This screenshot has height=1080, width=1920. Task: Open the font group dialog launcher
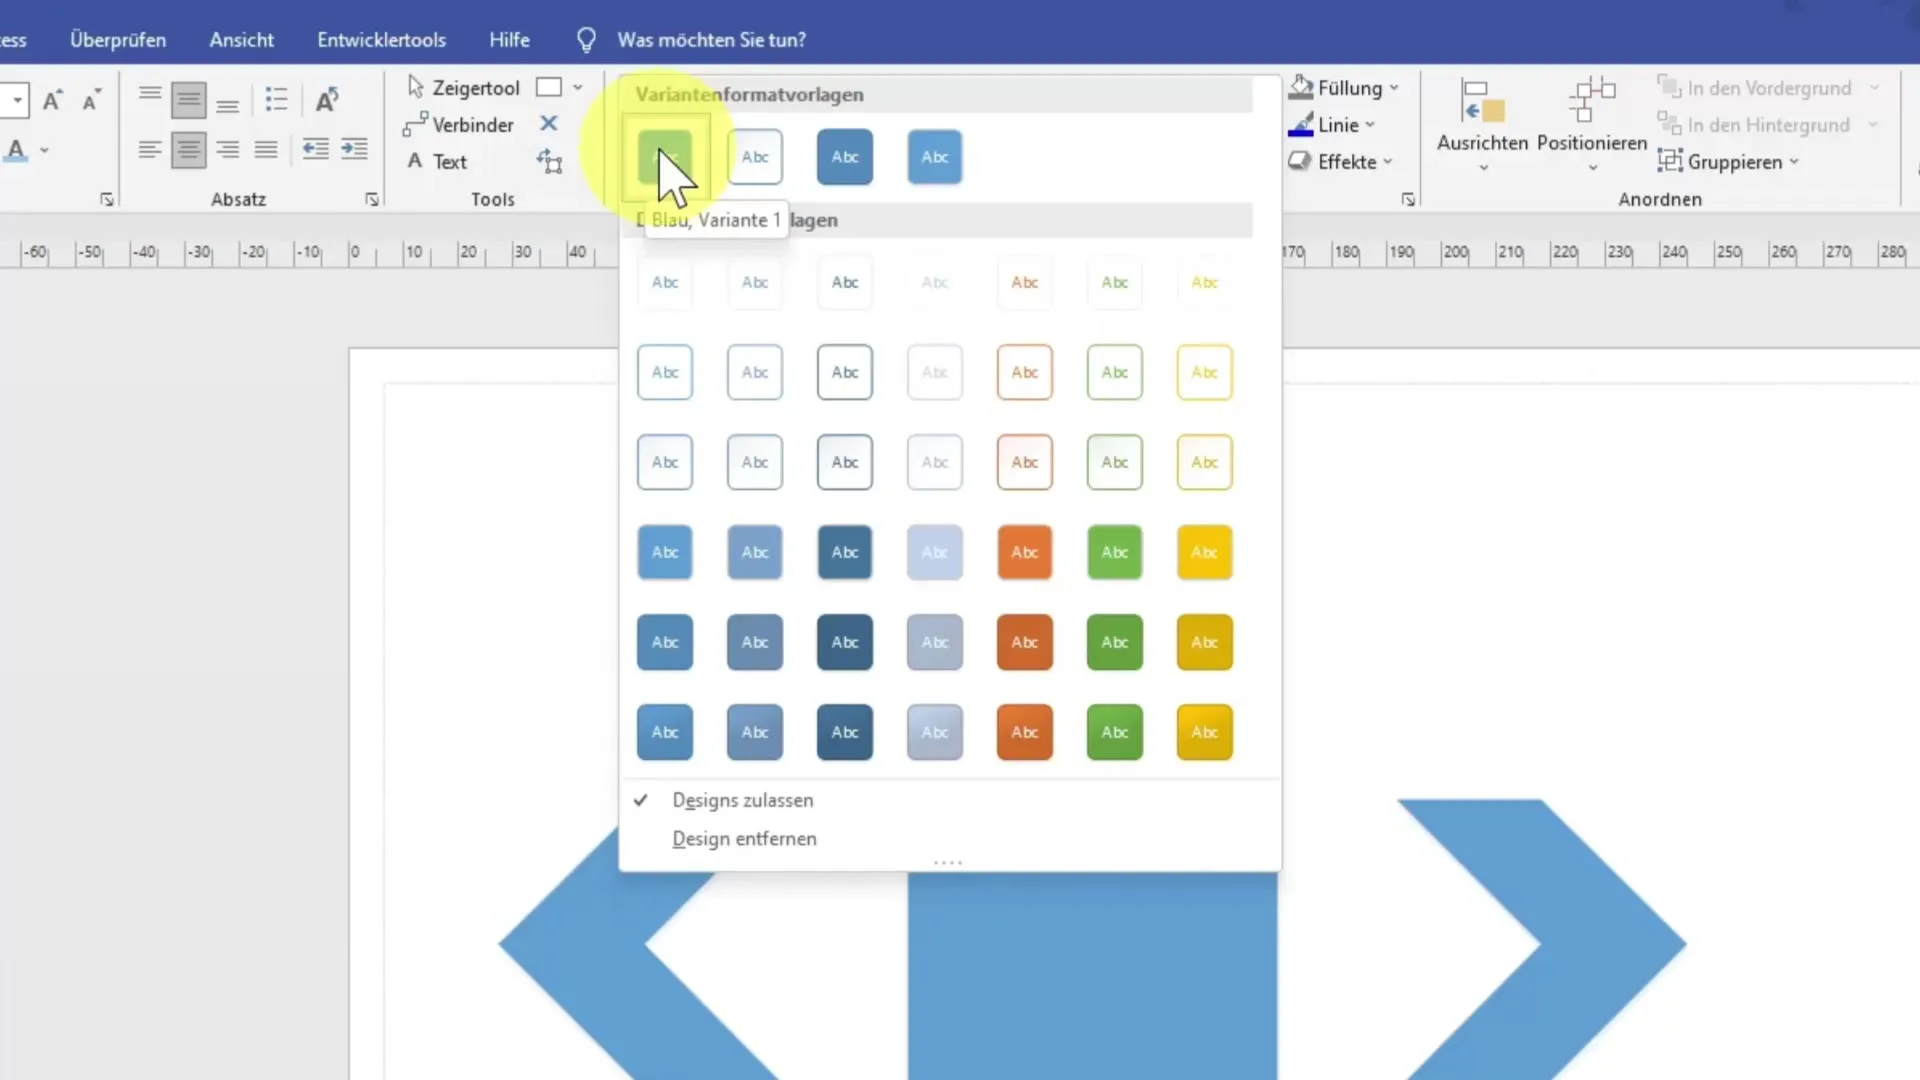coord(107,200)
